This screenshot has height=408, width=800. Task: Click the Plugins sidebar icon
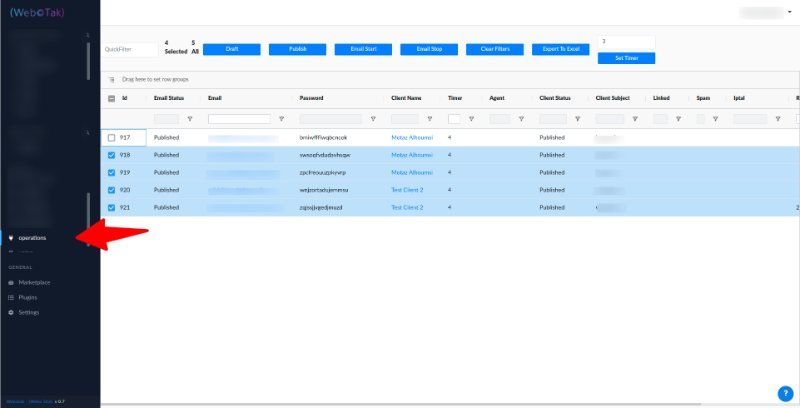[x=11, y=297]
